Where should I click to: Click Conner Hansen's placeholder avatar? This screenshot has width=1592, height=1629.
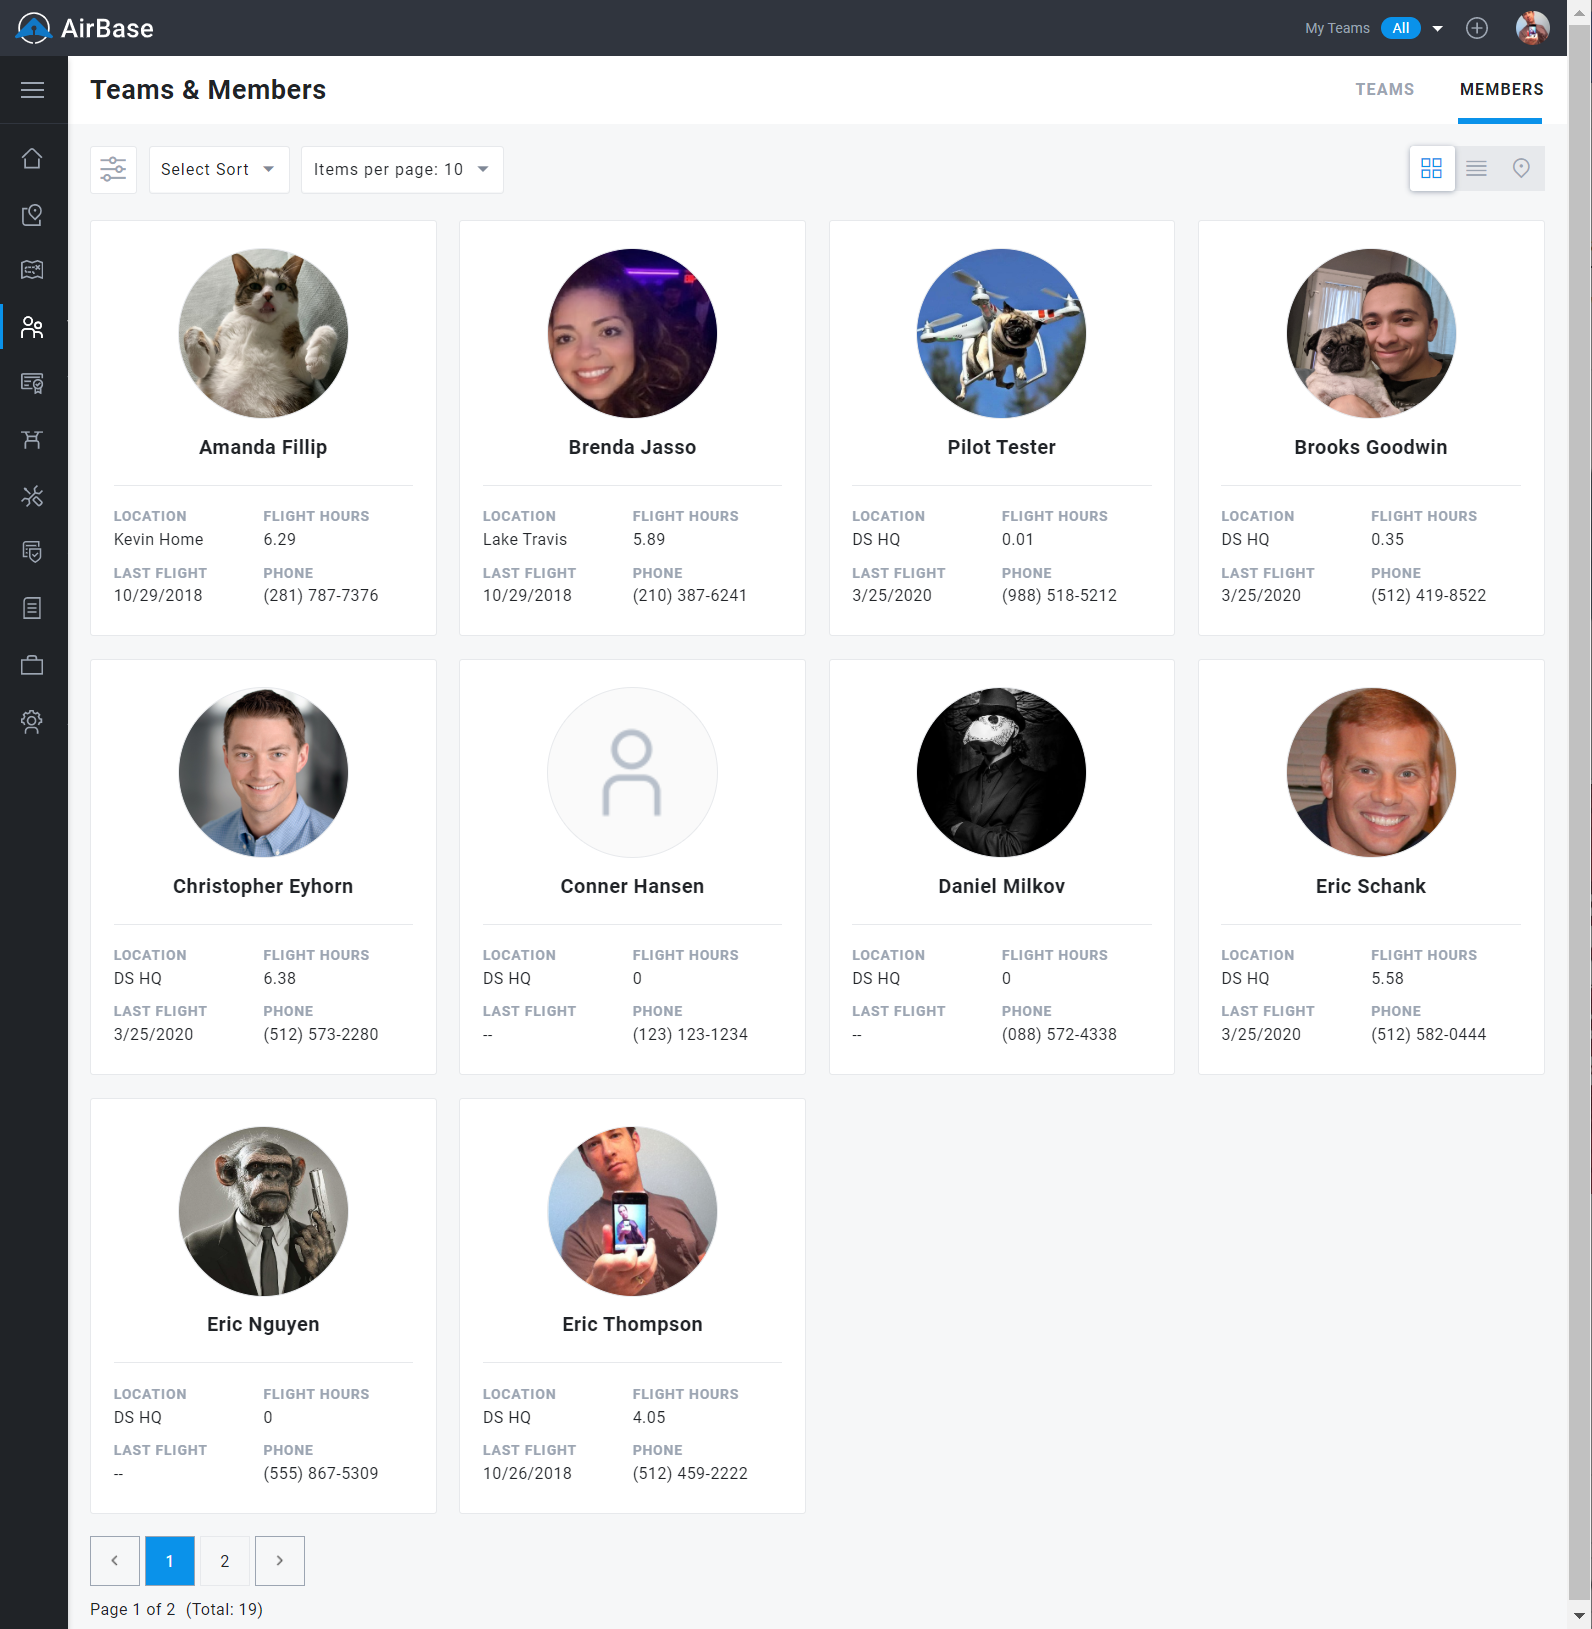pyautogui.click(x=632, y=772)
